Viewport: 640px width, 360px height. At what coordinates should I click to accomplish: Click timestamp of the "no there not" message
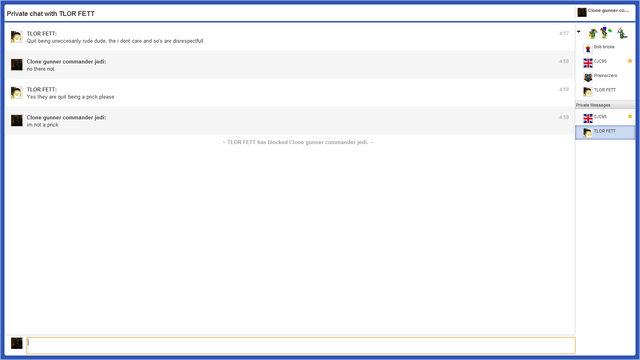point(564,61)
